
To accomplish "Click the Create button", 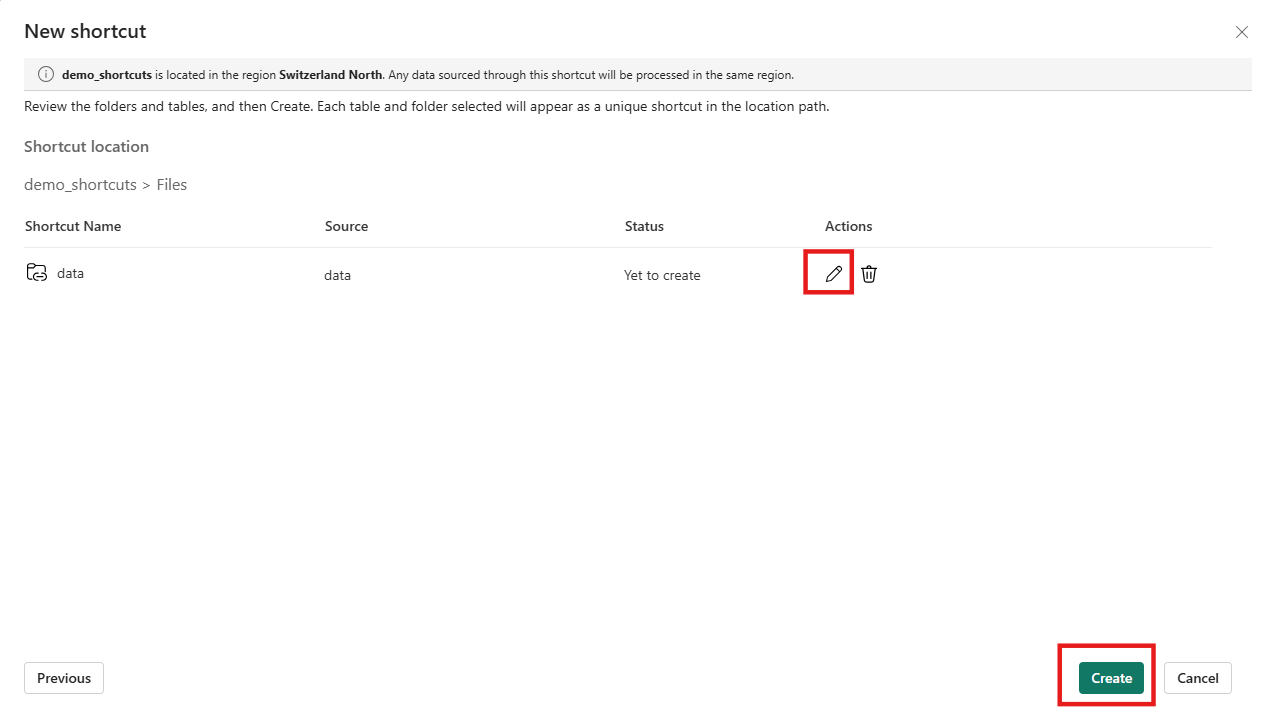I will pos(1110,677).
